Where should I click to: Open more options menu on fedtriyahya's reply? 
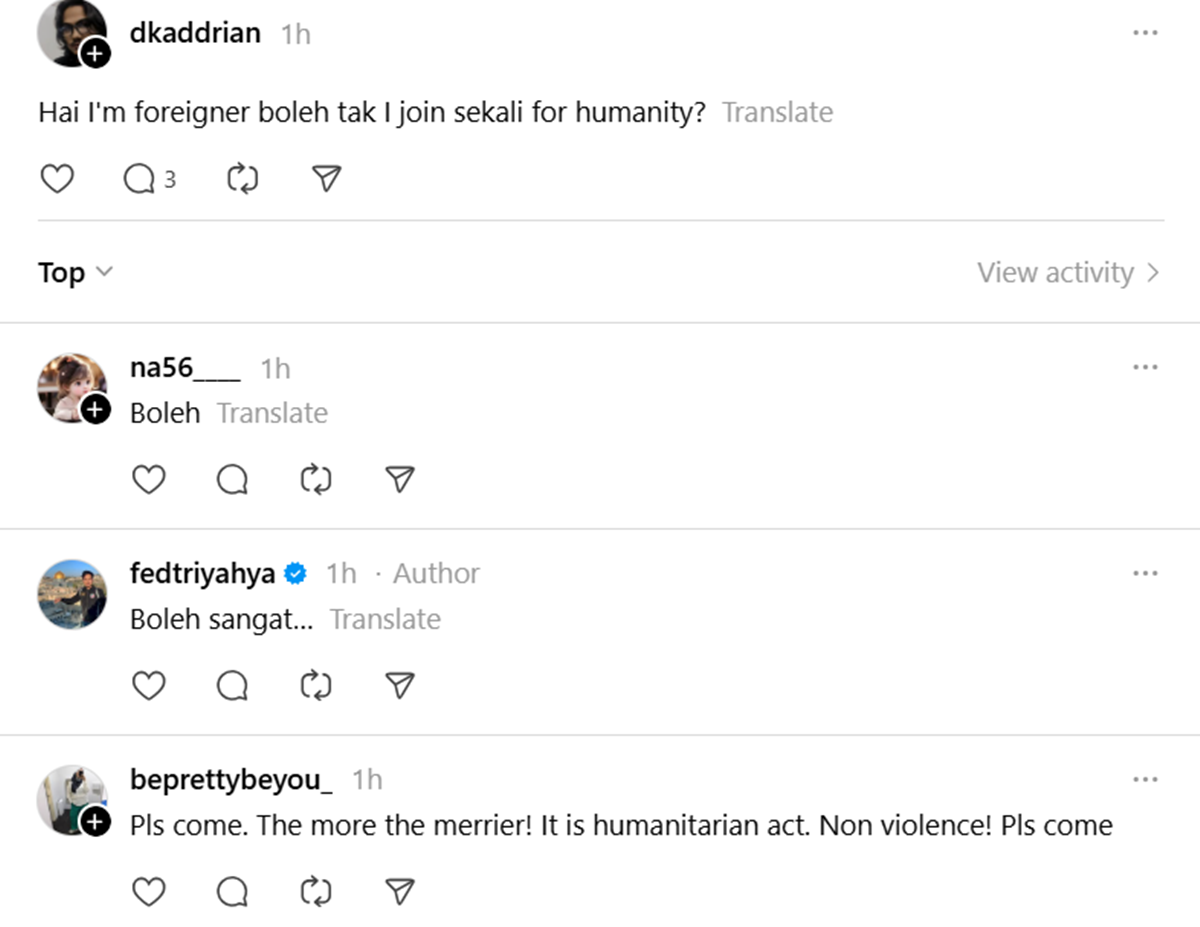coord(1145,573)
